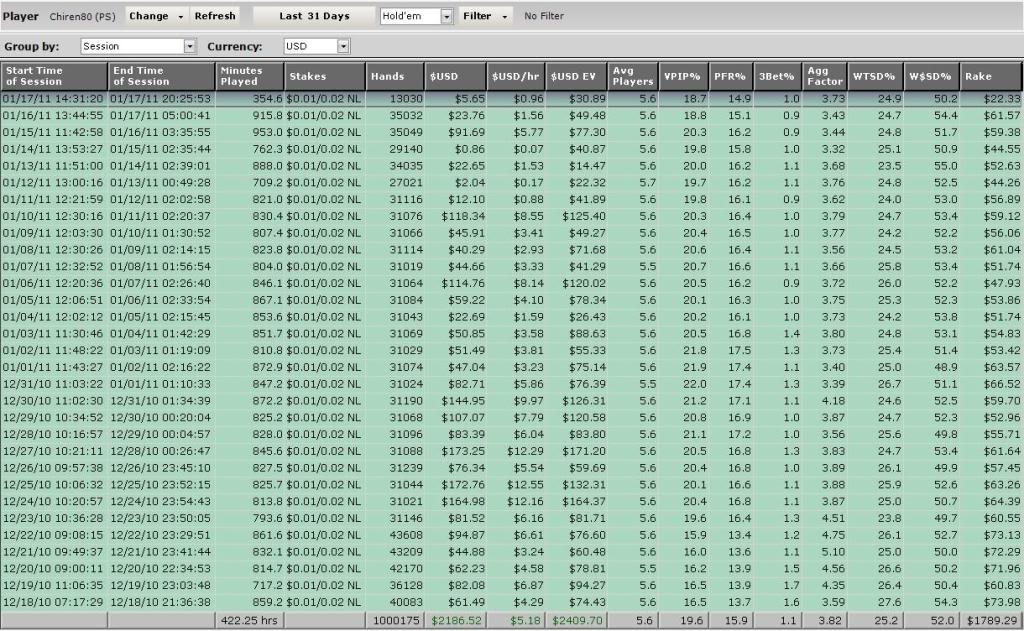Sort by Stakes column header
This screenshot has width=1024, height=631.
325,76
